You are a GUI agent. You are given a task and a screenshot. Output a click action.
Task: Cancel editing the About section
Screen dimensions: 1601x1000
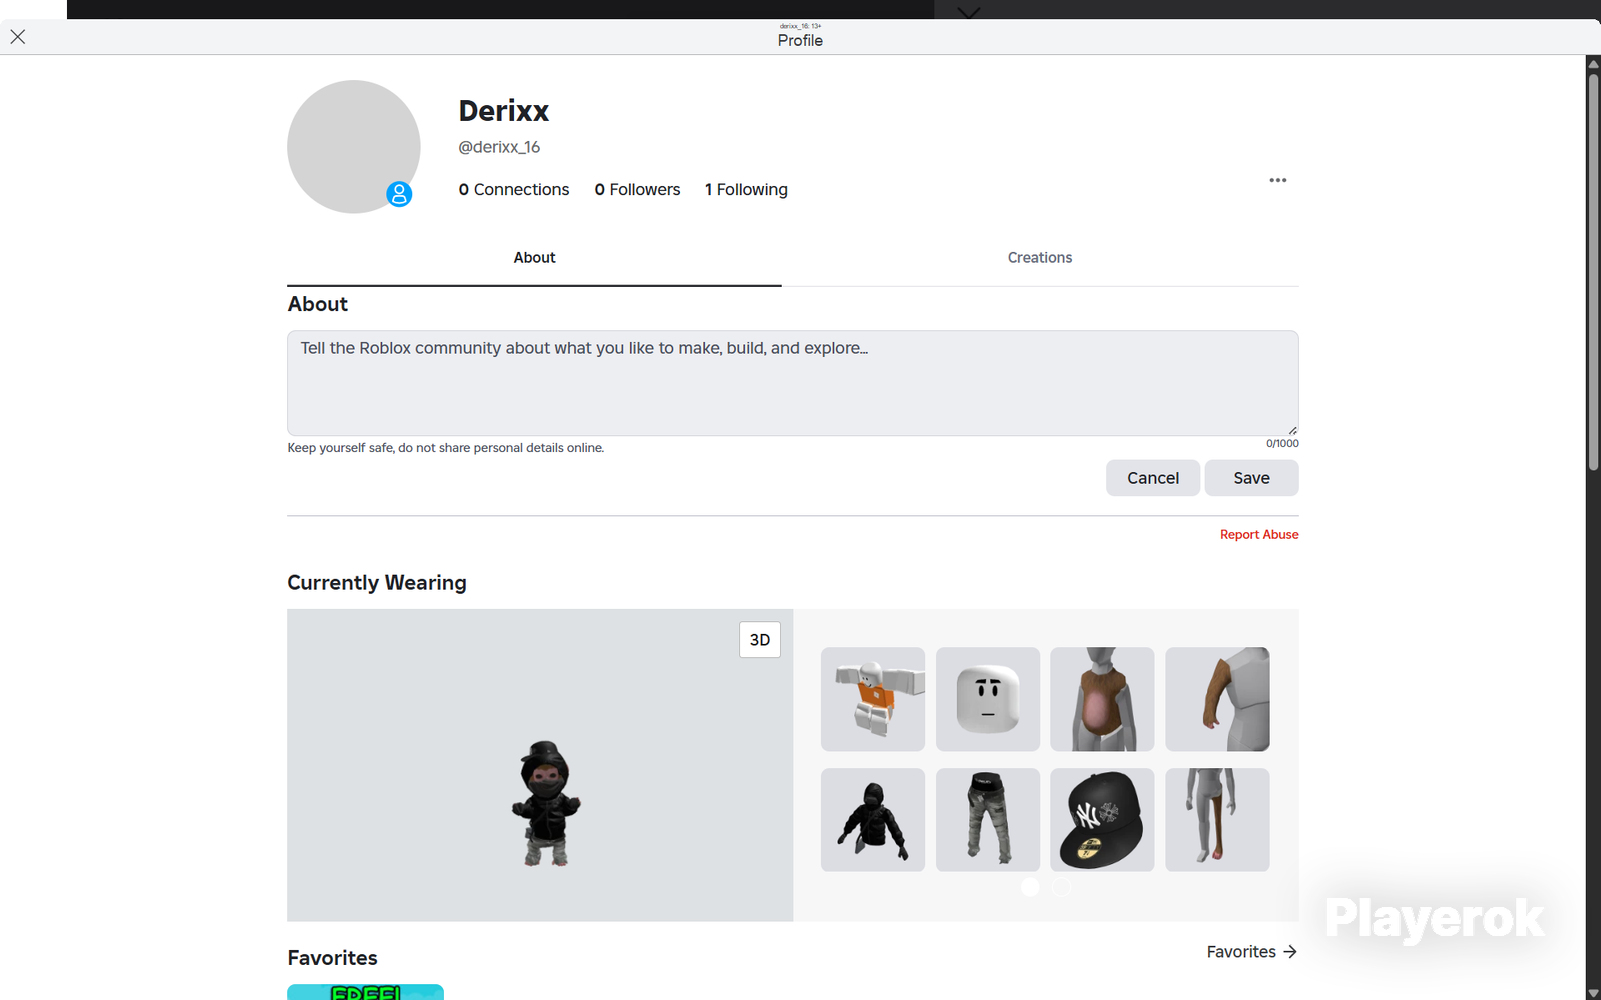pos(1153,478)
